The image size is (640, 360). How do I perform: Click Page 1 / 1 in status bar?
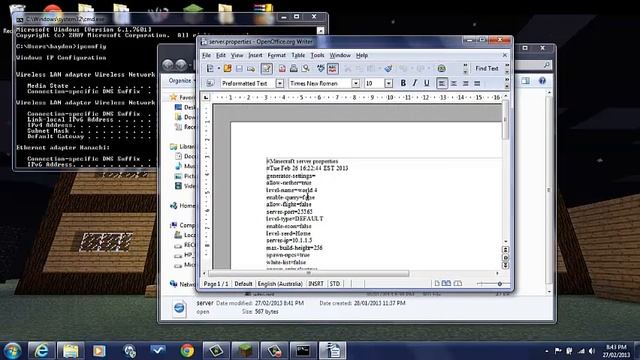[x=216, y=284]
